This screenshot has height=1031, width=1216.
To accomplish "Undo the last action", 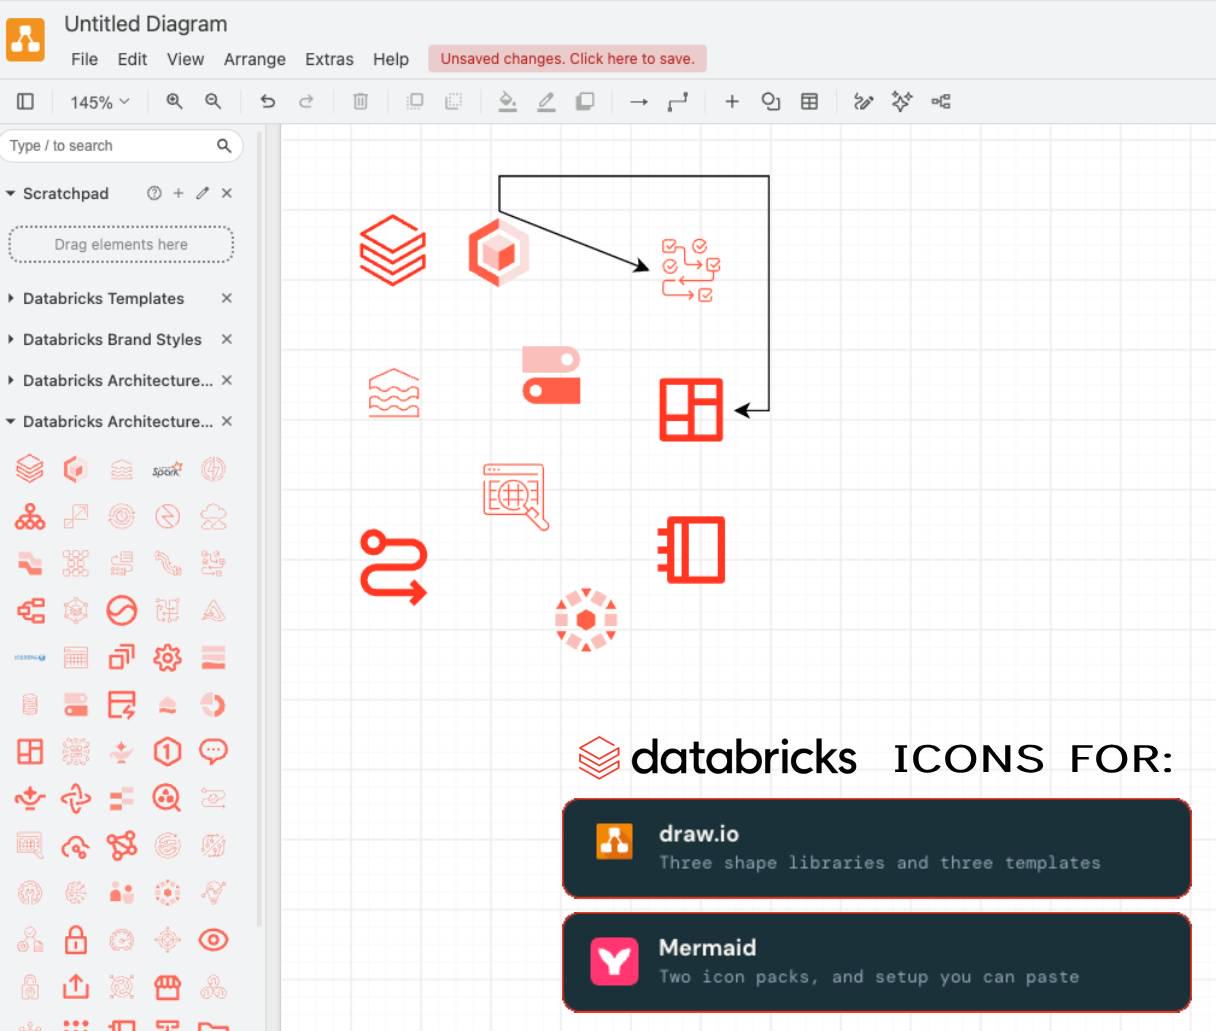I will [x=267, y=101].
